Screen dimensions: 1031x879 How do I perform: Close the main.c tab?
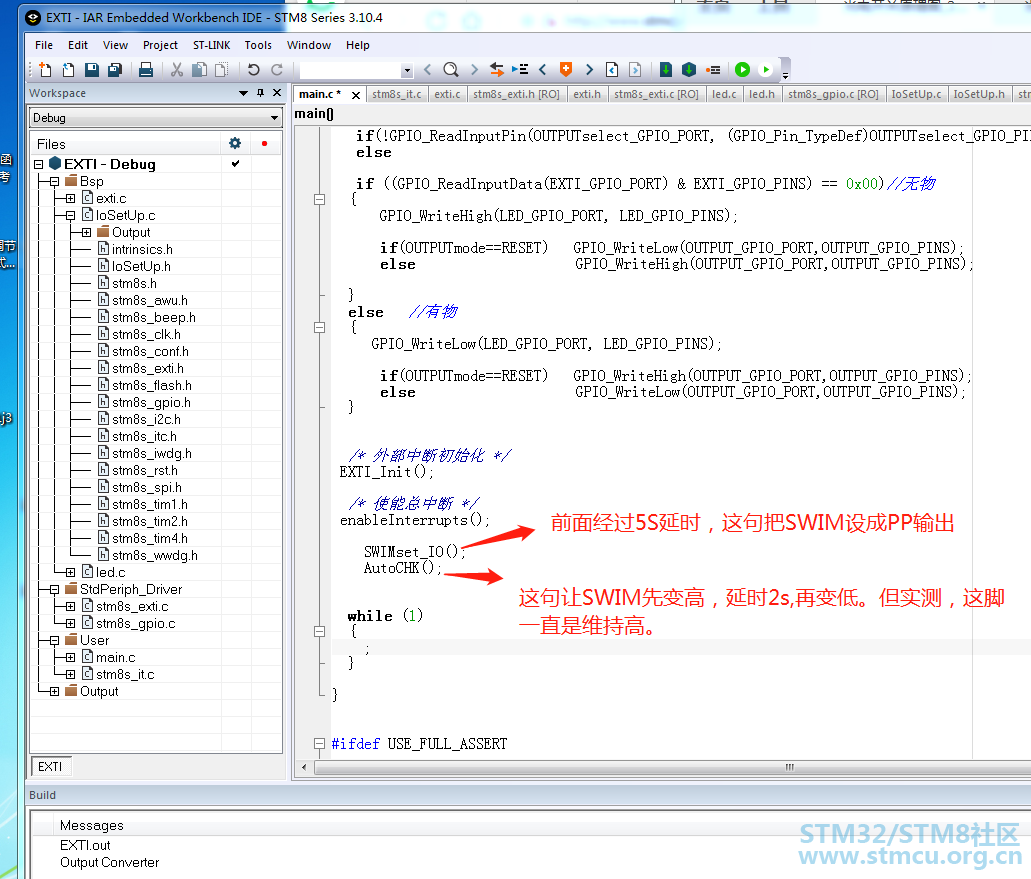356,95
